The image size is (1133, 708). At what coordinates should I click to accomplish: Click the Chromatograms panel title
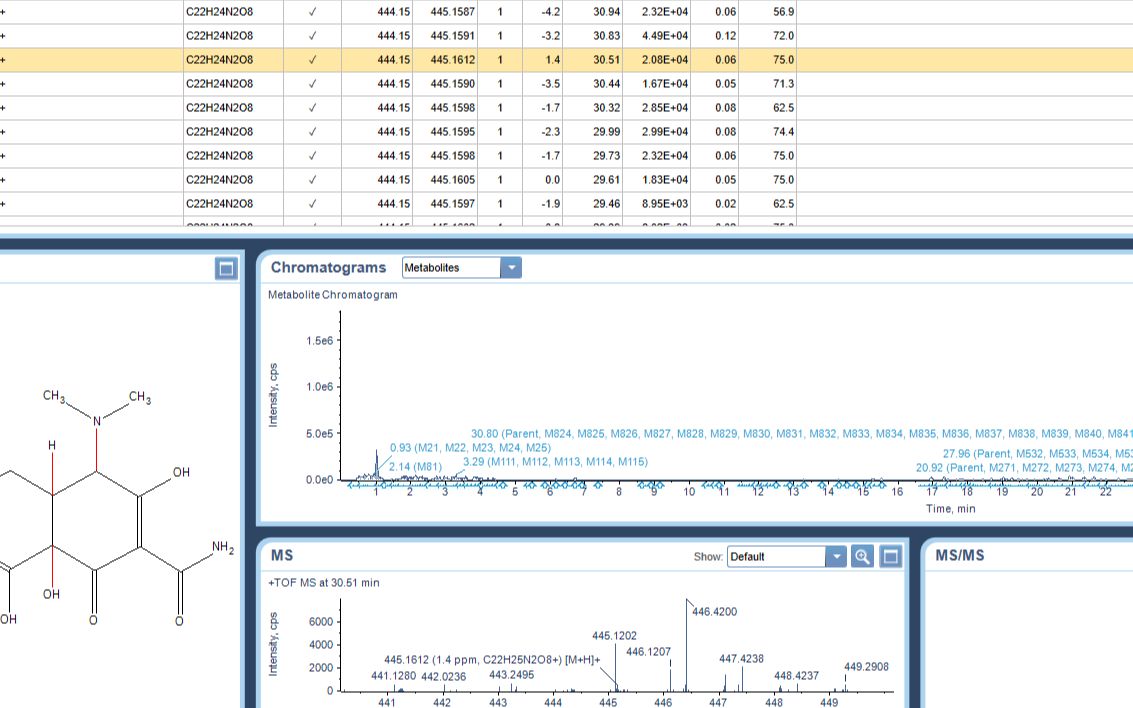pyautogui.click(x=327, y=267)
